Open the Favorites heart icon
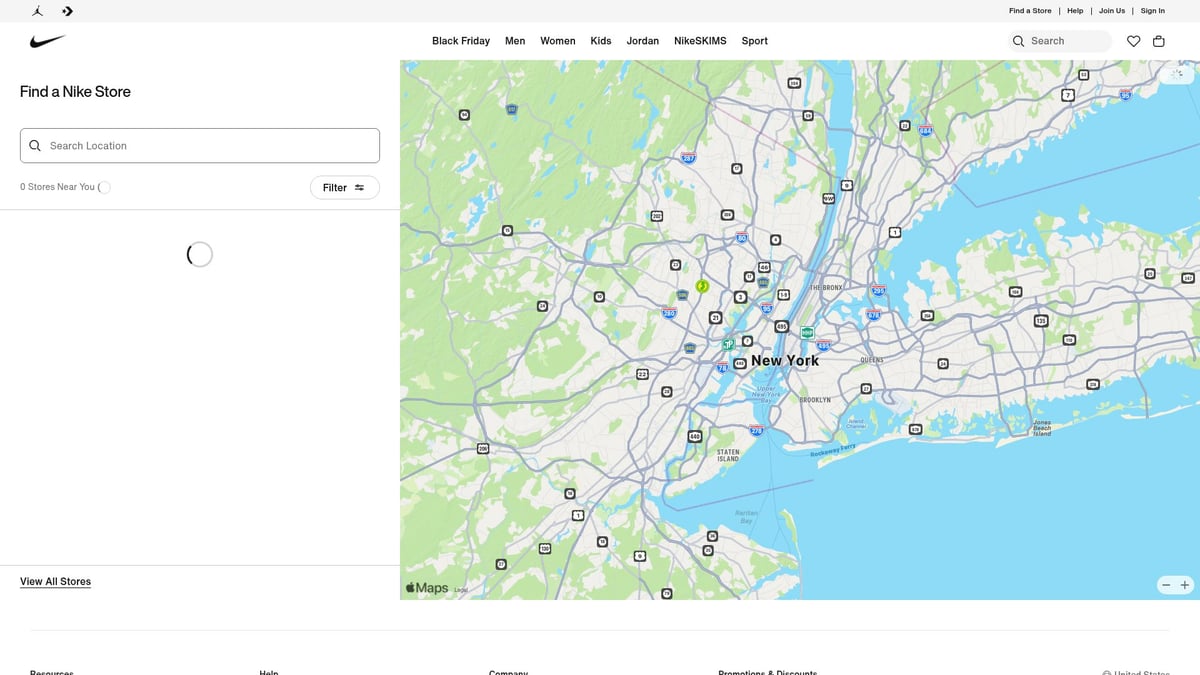Viewport: 1200px width, 675px height. tap(1133, 41)
